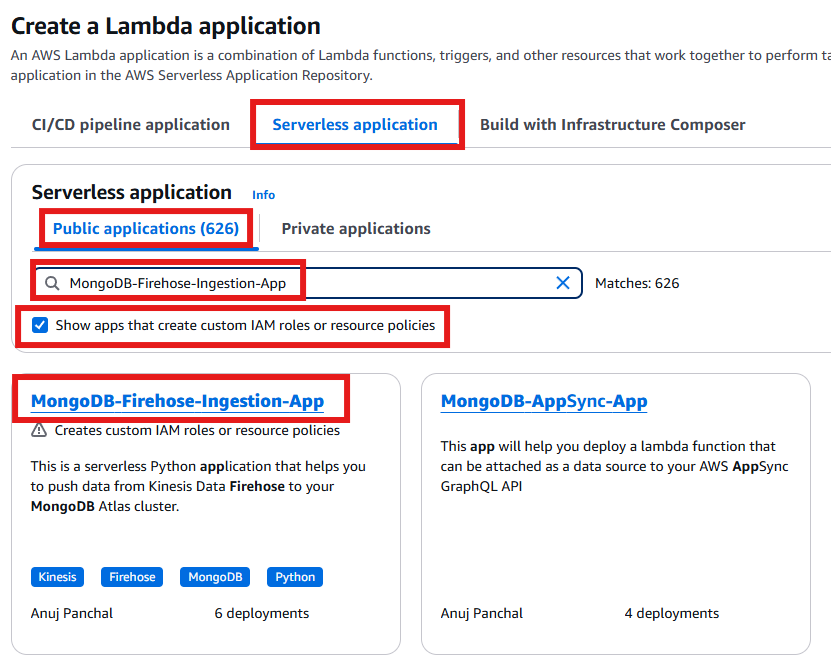
Task: Select the Serverless application tab
Action: coord(356,124)
